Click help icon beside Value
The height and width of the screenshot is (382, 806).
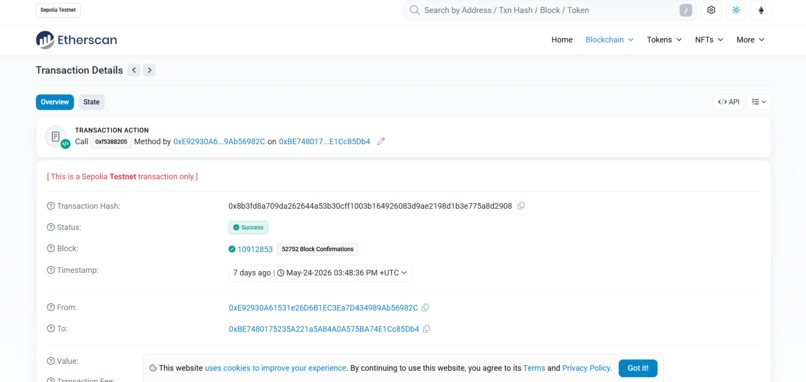(50, 361)
